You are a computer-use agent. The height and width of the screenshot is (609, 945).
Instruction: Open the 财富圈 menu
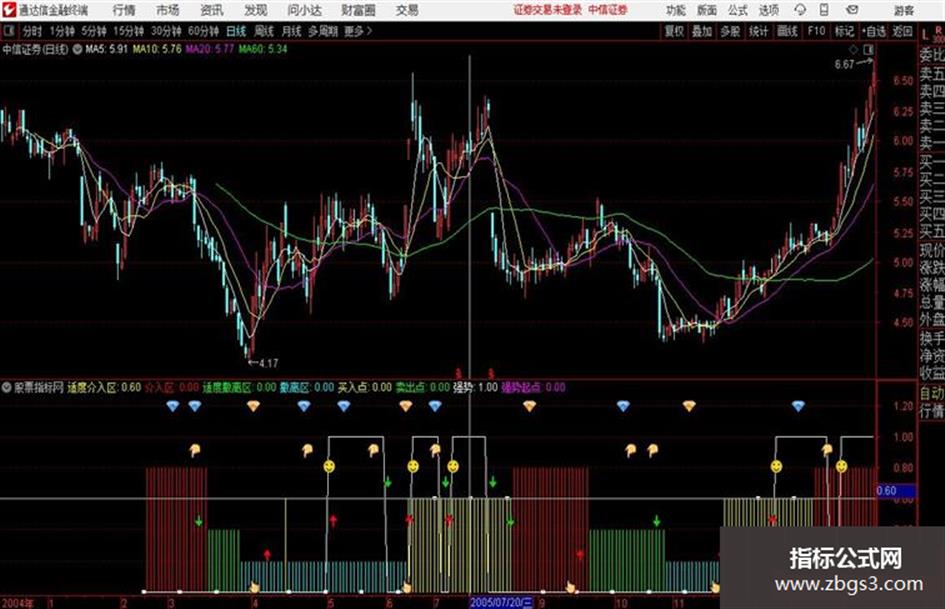(358, 10)
